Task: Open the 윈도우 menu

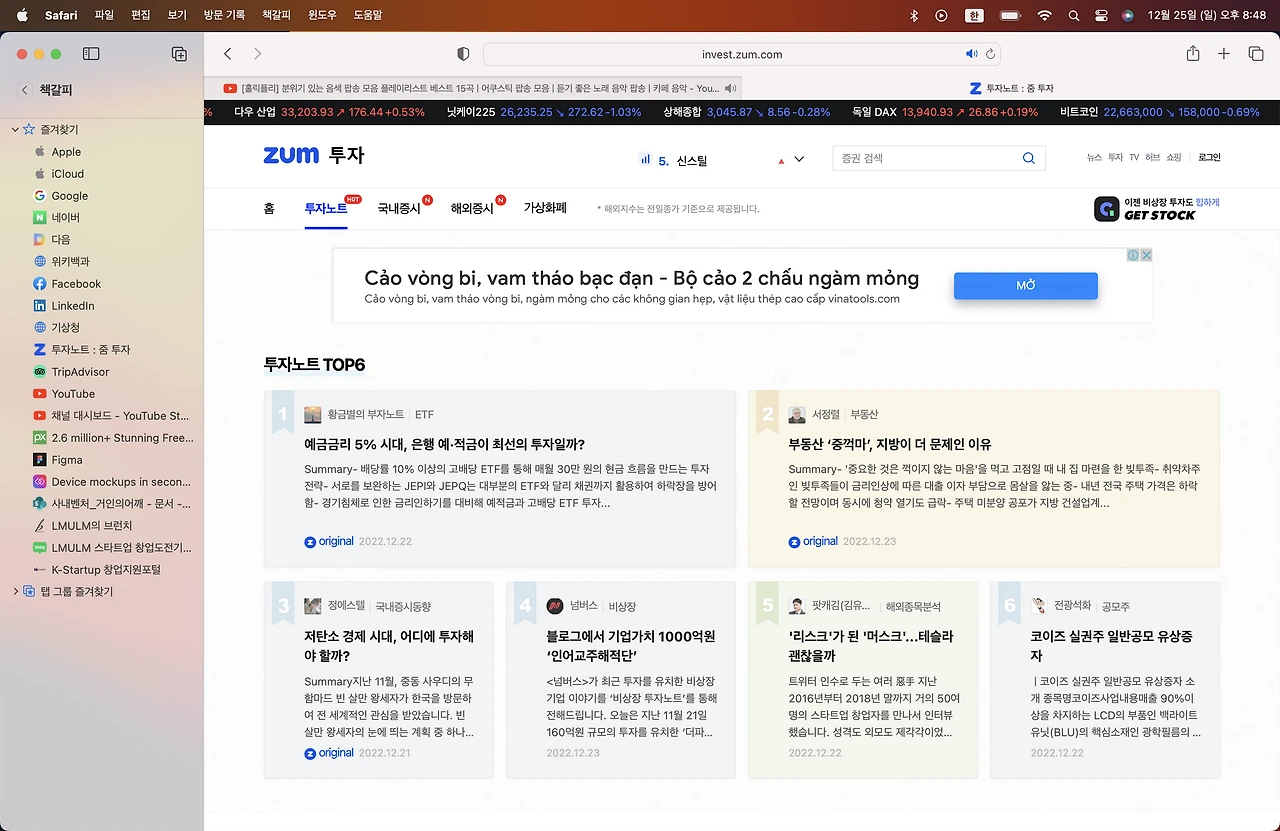Action: (x=322, y=15)
